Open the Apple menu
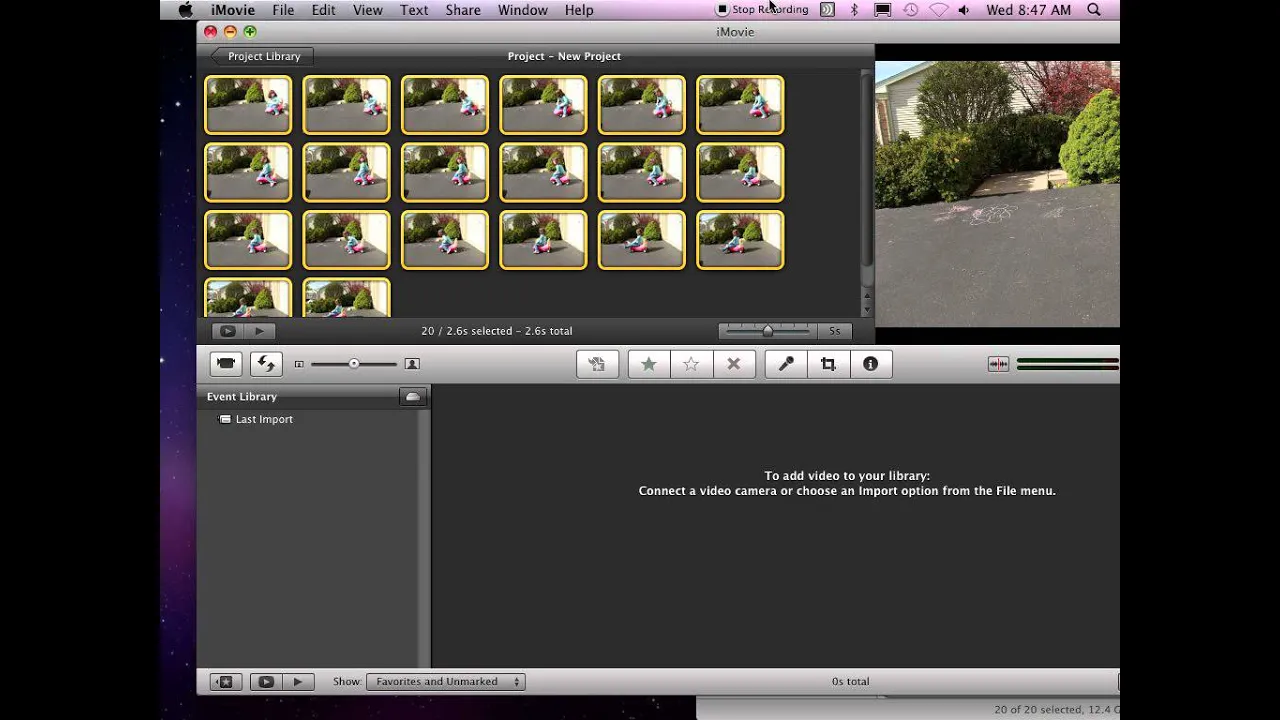 185,10
